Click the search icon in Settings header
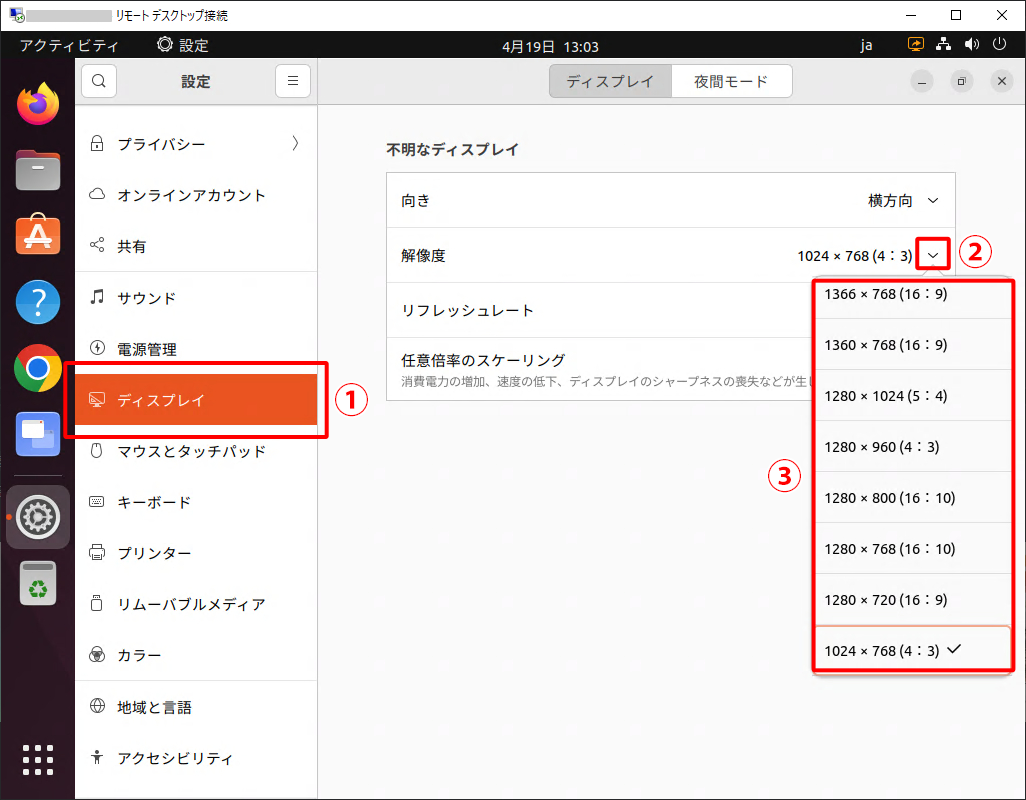Screen dimensions: 1026x800 click(99, 82)
